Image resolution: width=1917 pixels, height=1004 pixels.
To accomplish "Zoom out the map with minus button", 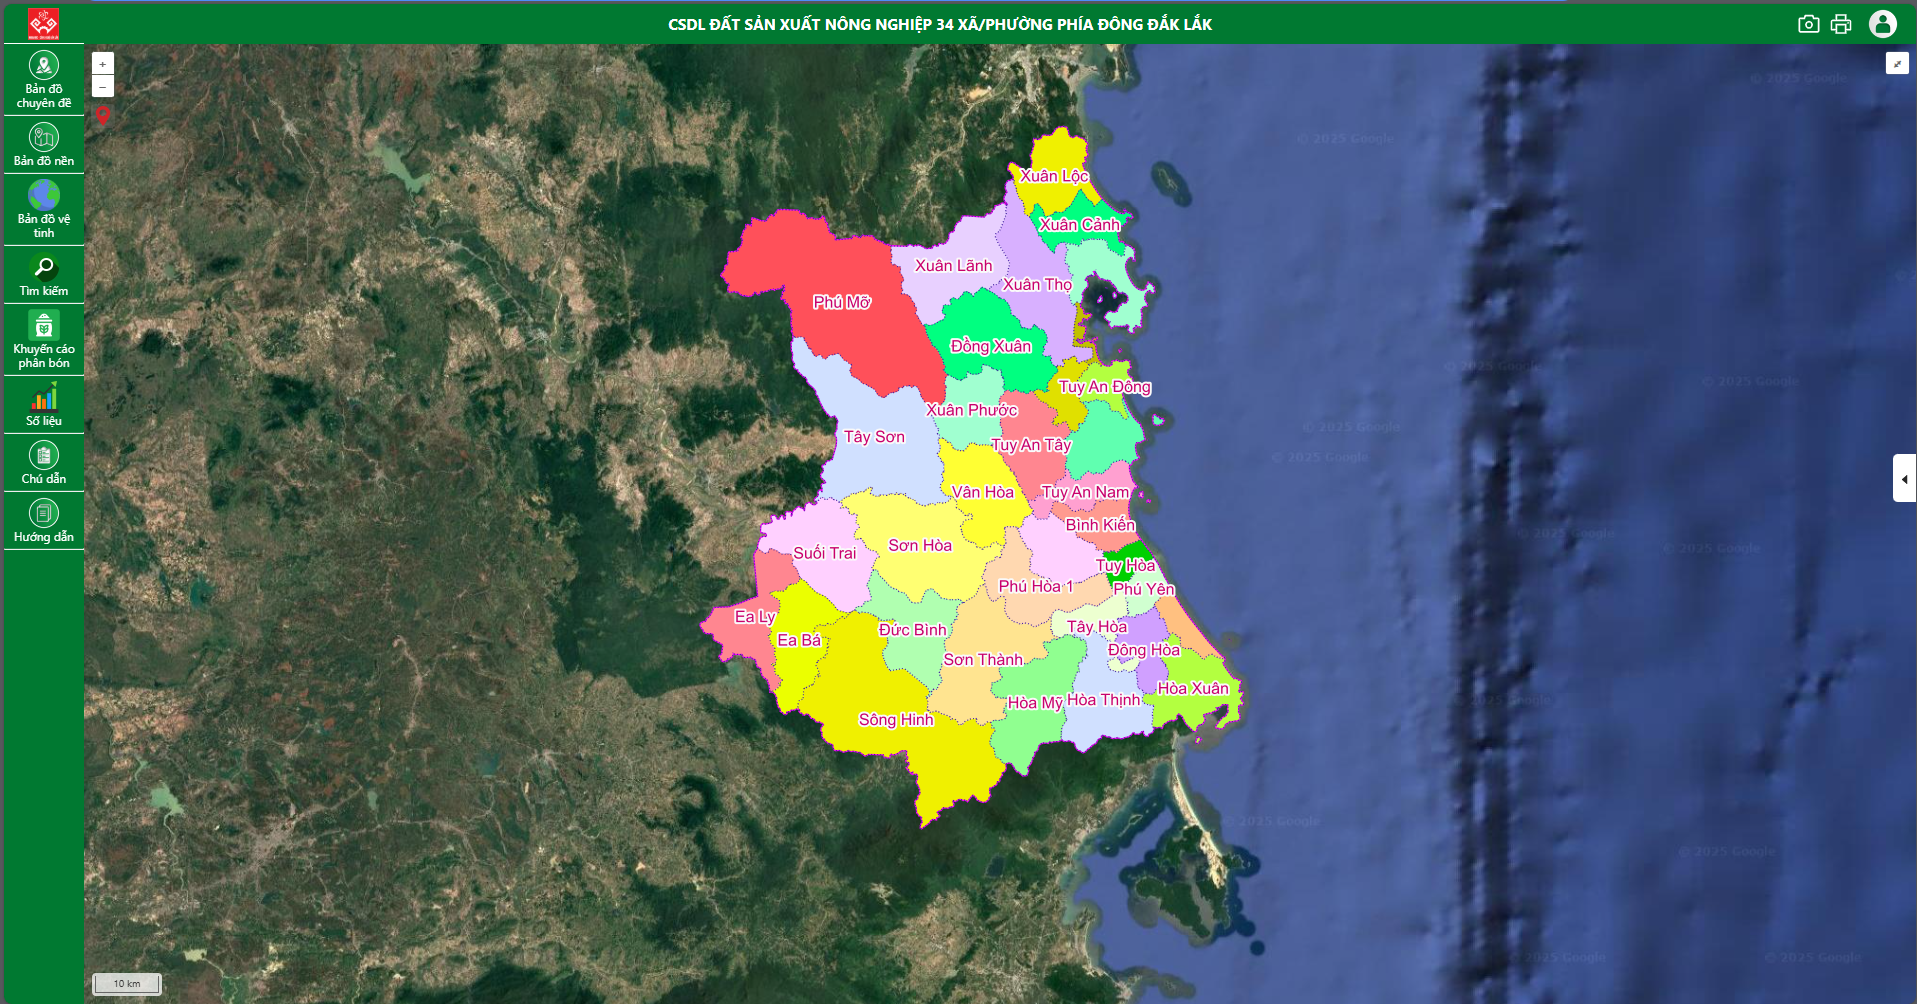I will [x=103, y=87].
